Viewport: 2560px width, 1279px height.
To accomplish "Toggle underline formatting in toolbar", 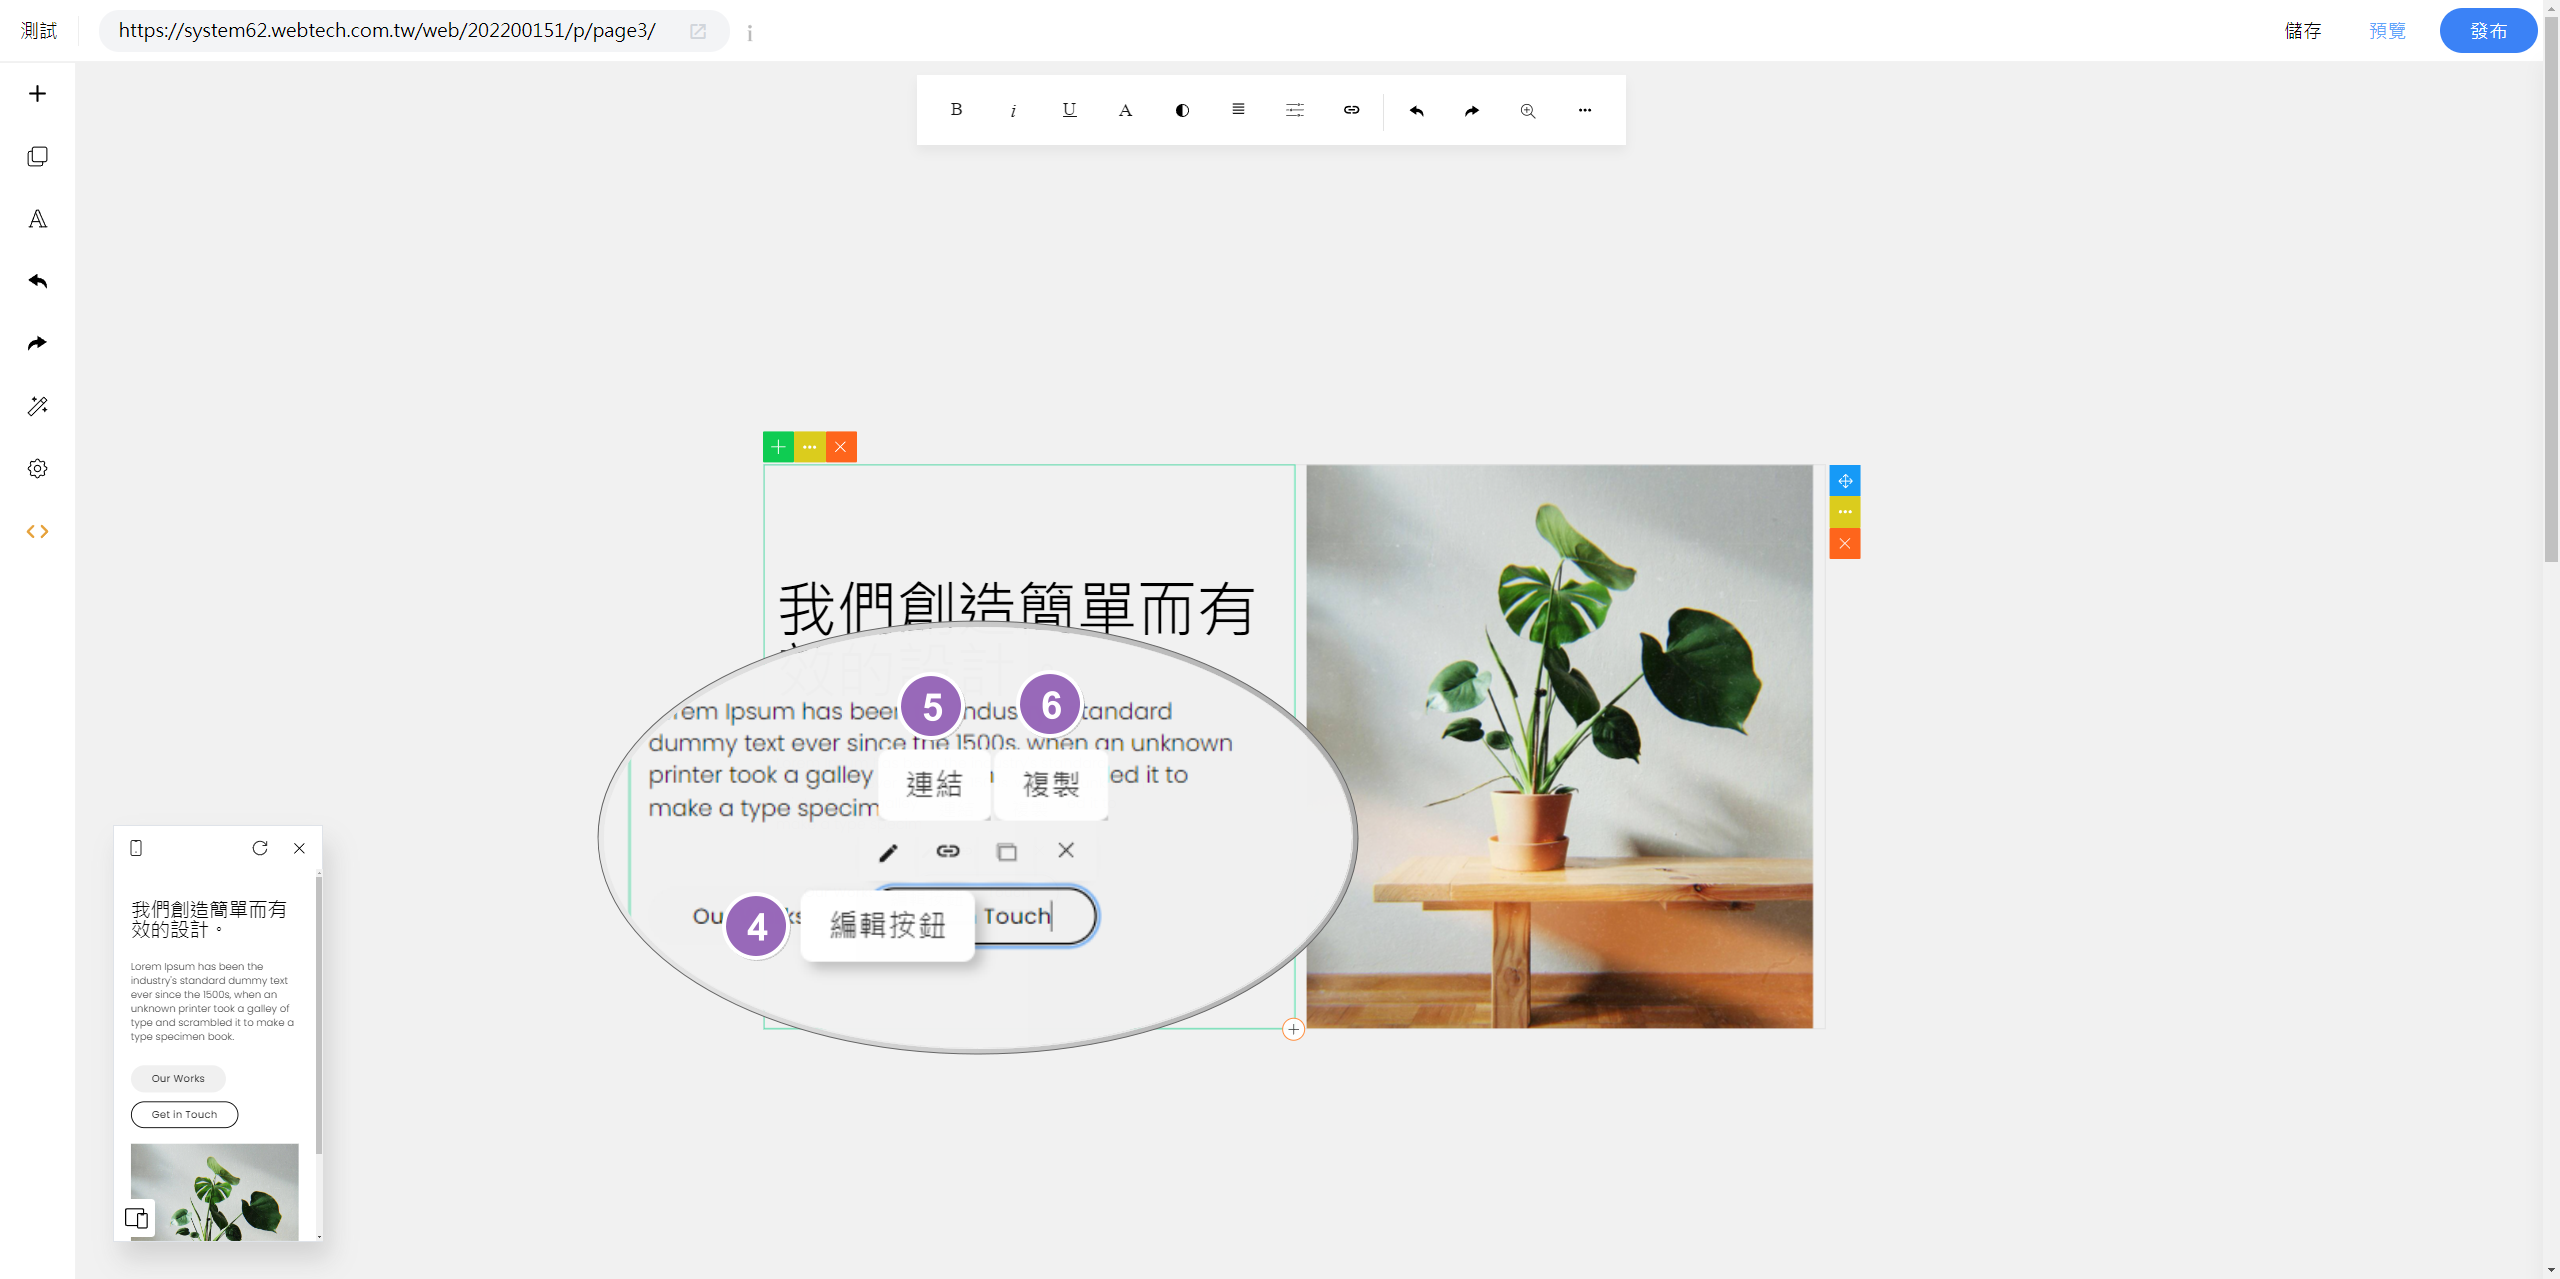I will click(1069, 110).
